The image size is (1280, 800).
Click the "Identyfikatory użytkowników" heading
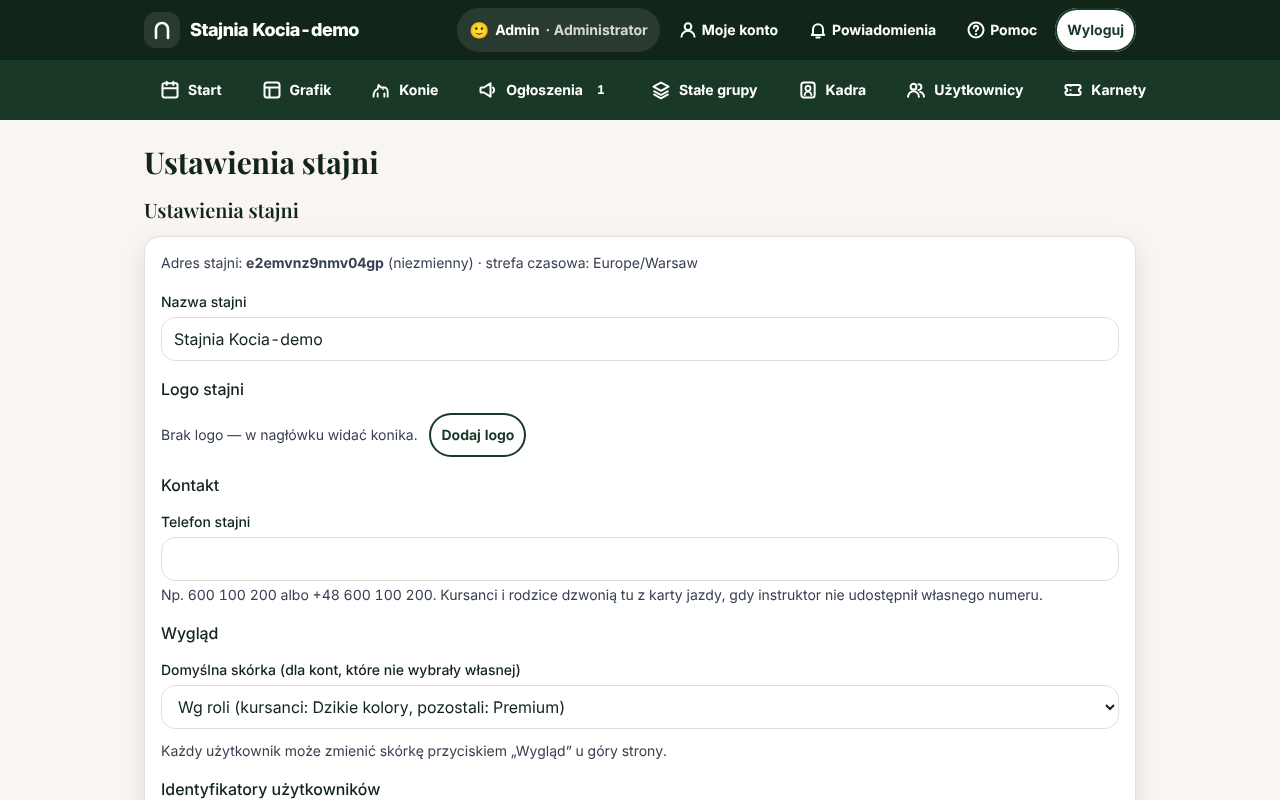coord(271,789)
